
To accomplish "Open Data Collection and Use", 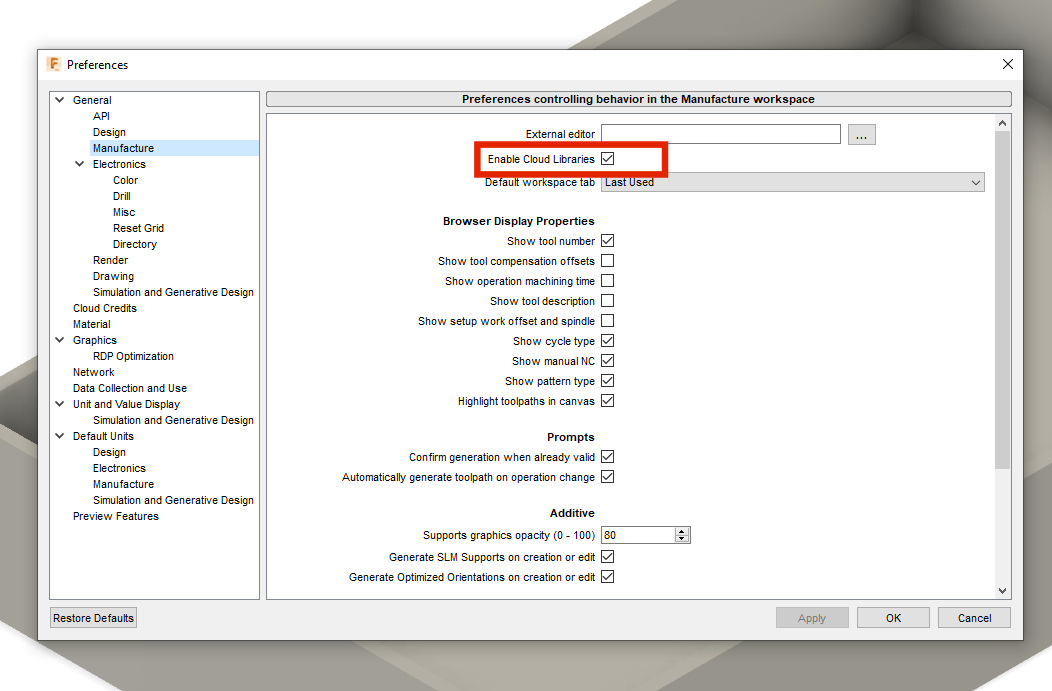I will (130, 388).
